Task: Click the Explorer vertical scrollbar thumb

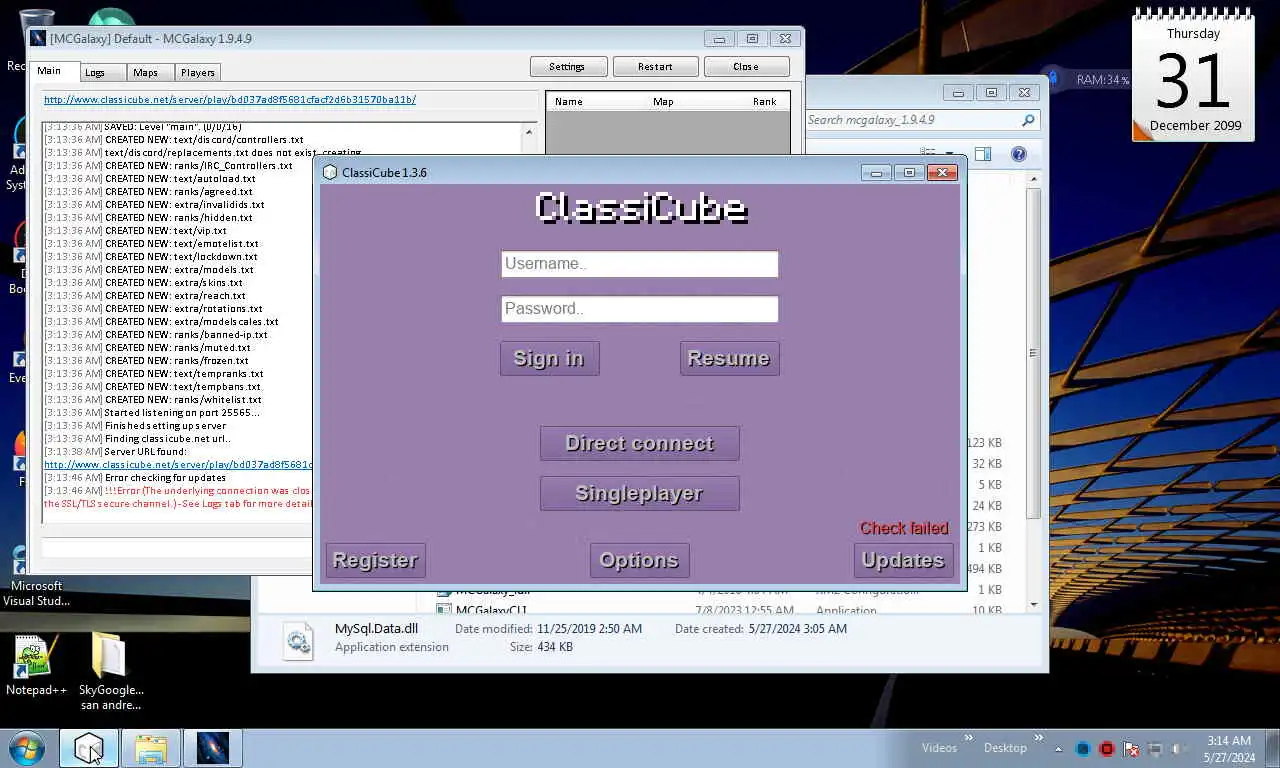Action: click(1034, 353)
